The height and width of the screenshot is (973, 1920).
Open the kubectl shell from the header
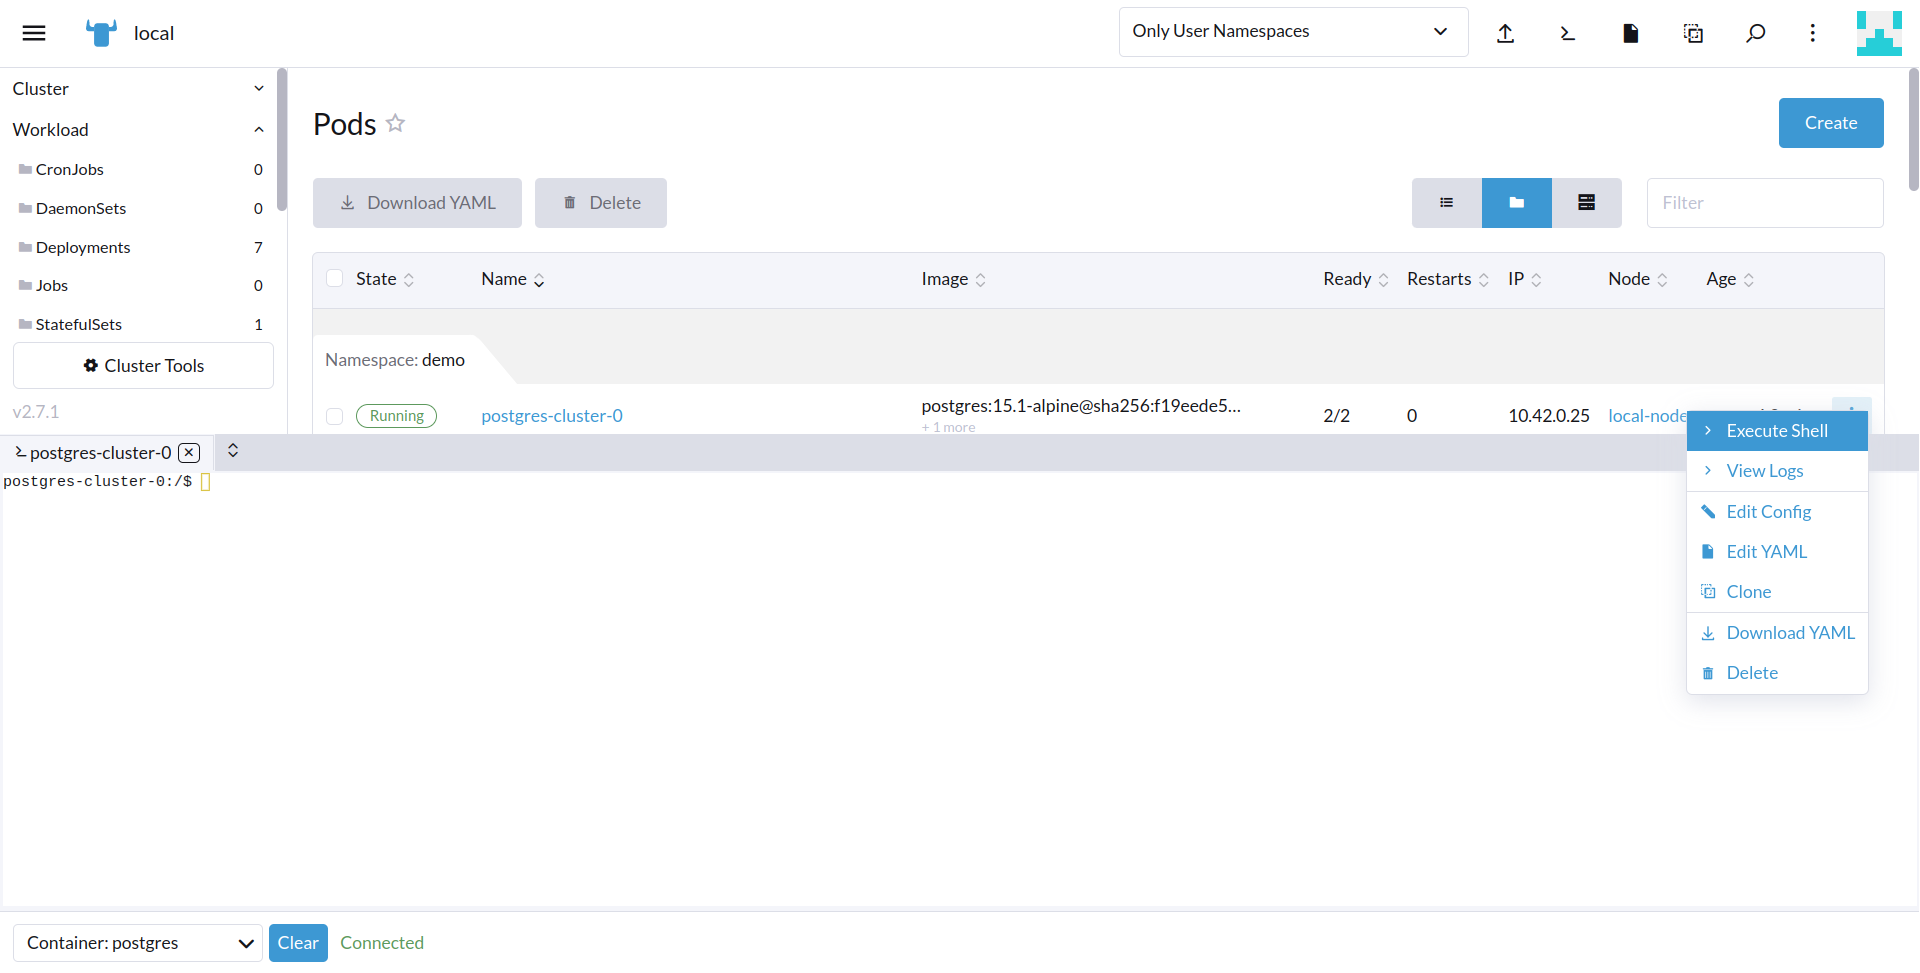point(1567,32)
